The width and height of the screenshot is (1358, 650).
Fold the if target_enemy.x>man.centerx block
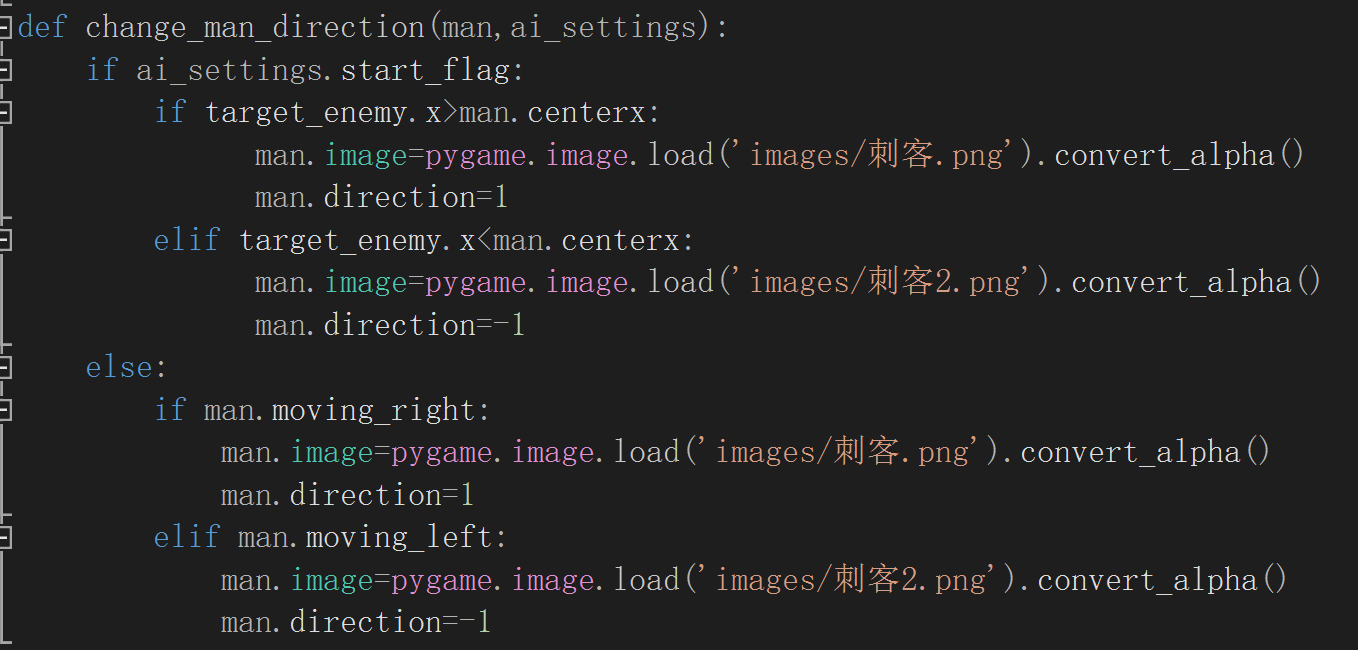[x=5, y=113]
